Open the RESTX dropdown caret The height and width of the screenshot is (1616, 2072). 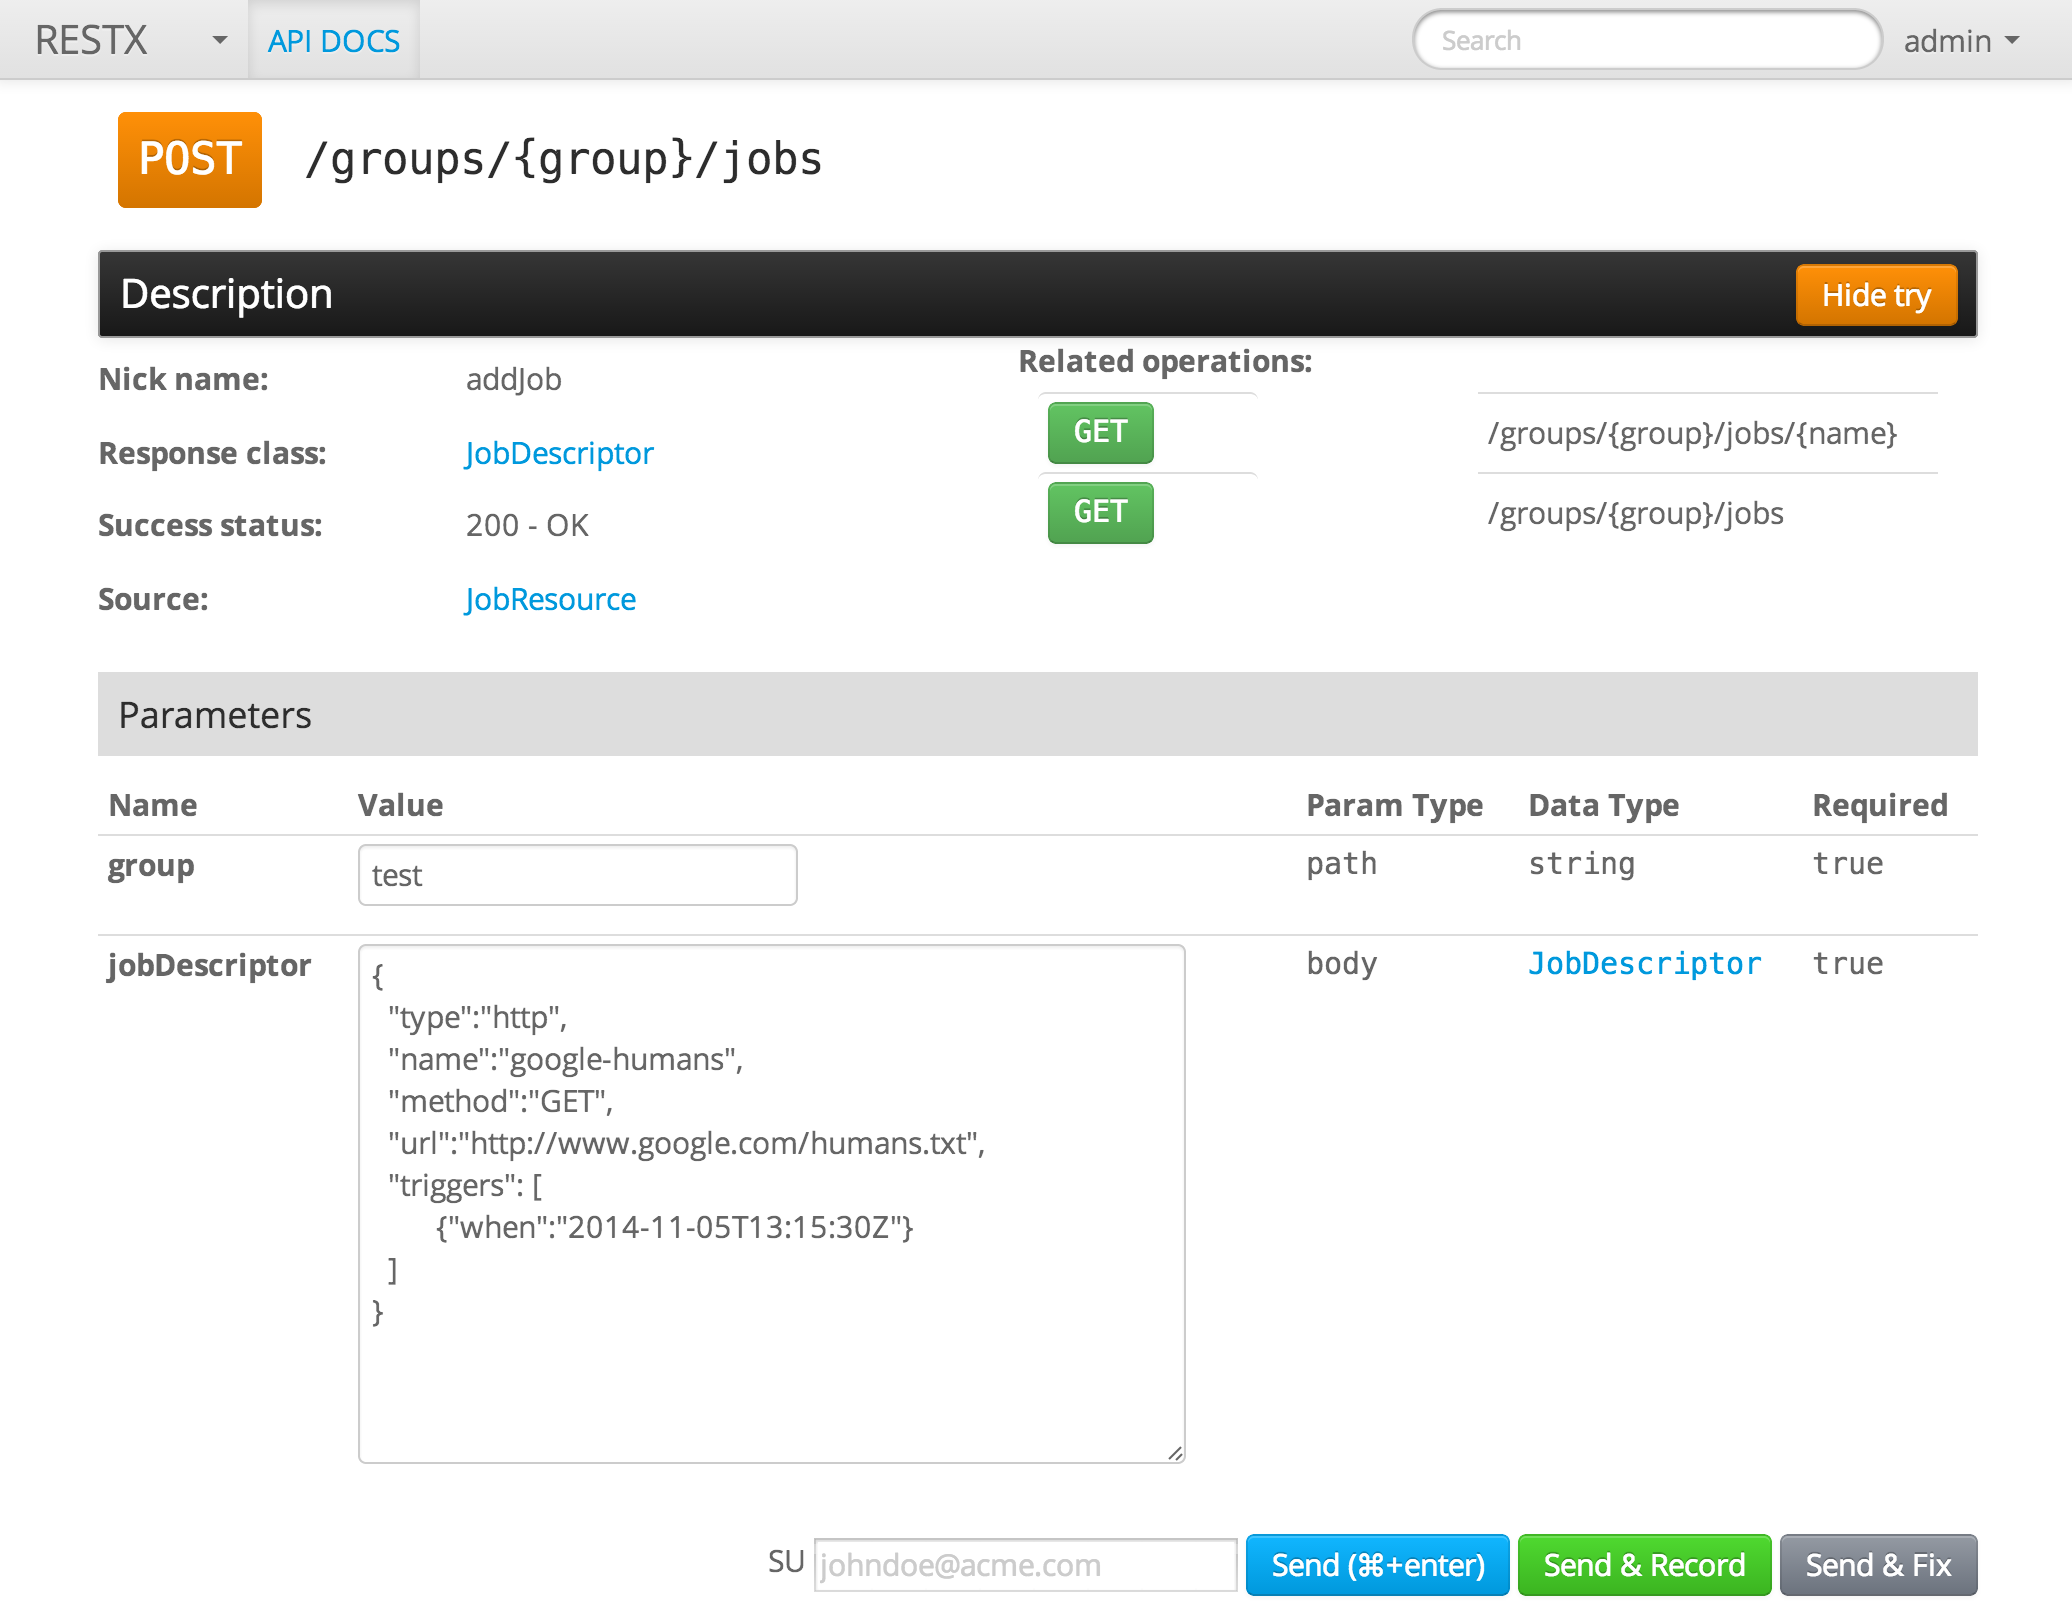219,41
